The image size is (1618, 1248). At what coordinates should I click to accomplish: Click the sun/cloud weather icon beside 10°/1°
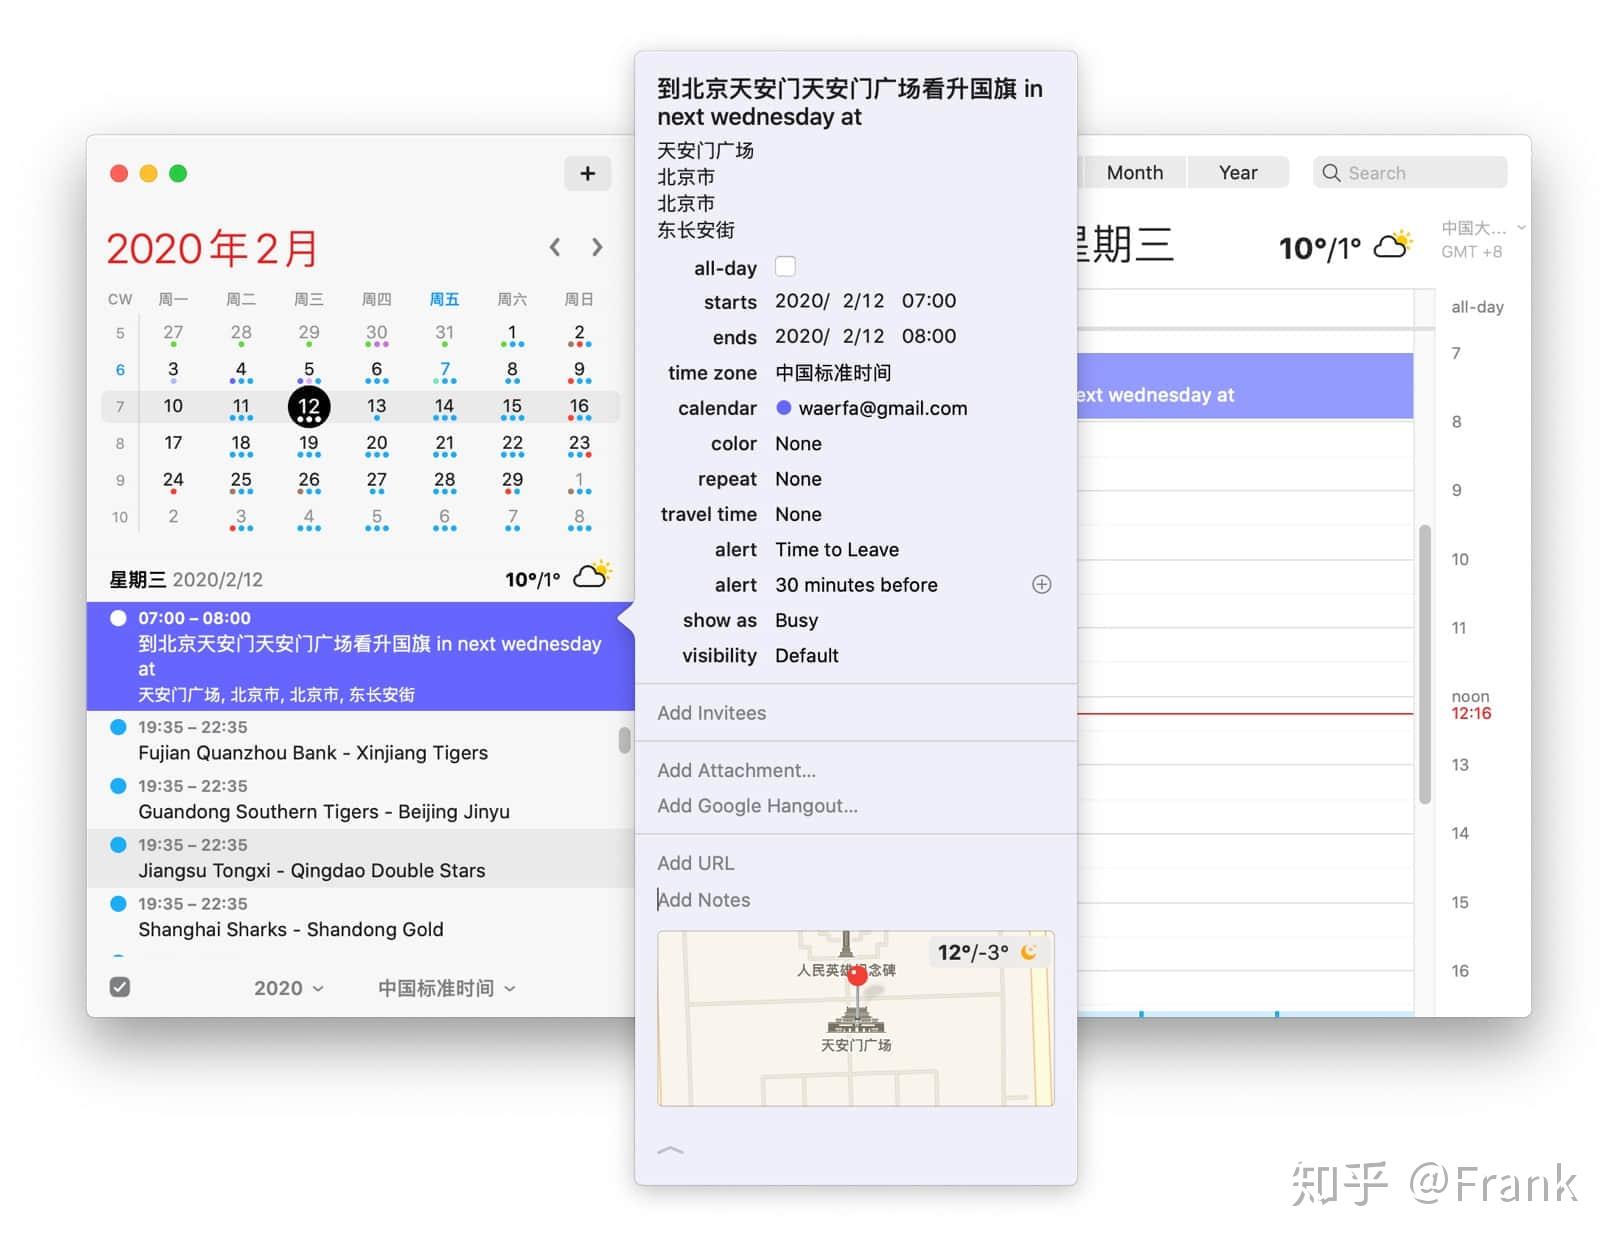pos(1392,245)
